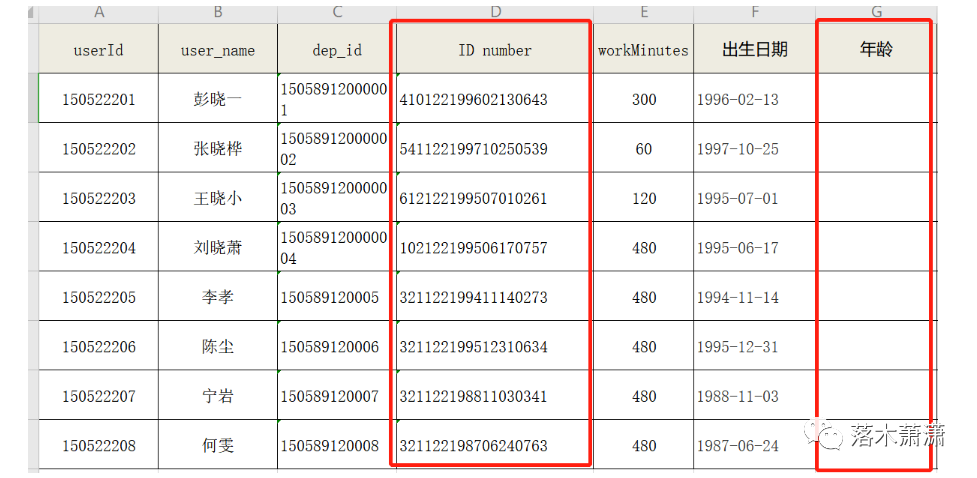Screen dimensions: 977x478
Task: Select the name cell 何雯
Action: (x=218, y=445)
